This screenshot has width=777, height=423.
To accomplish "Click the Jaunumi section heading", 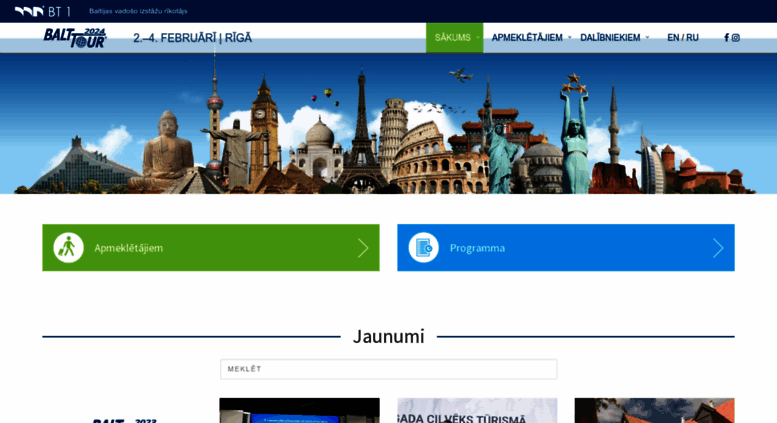I will (x=388, y=336).
